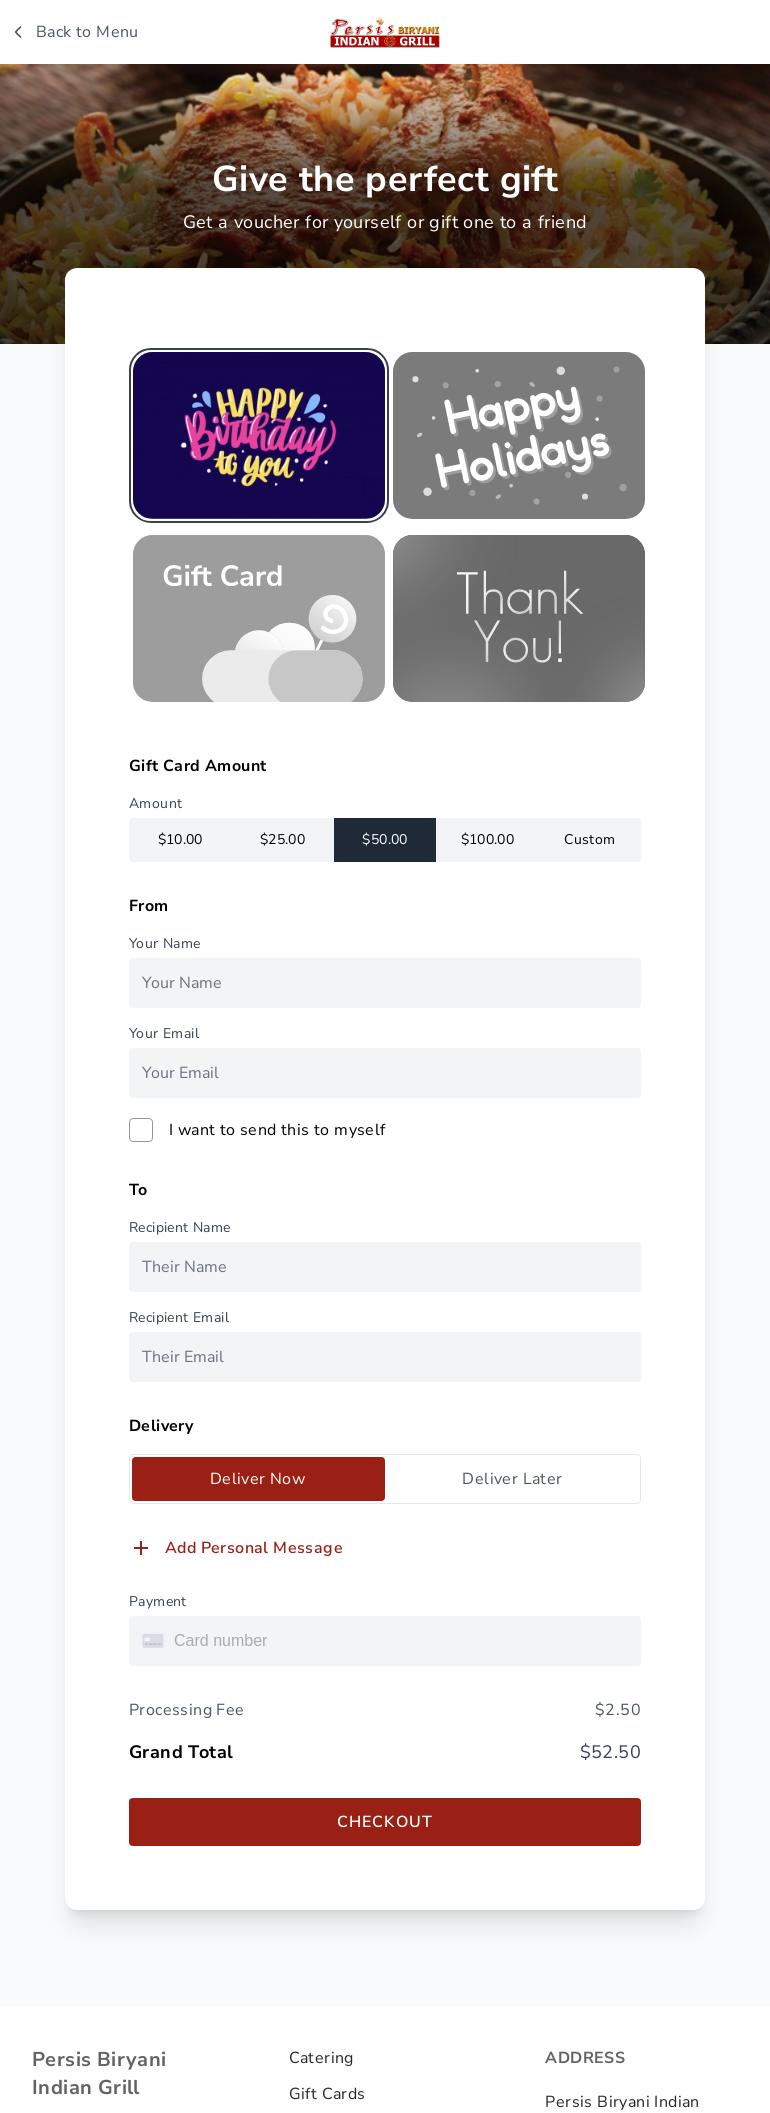Select the Custom amount option

point(589,840)
